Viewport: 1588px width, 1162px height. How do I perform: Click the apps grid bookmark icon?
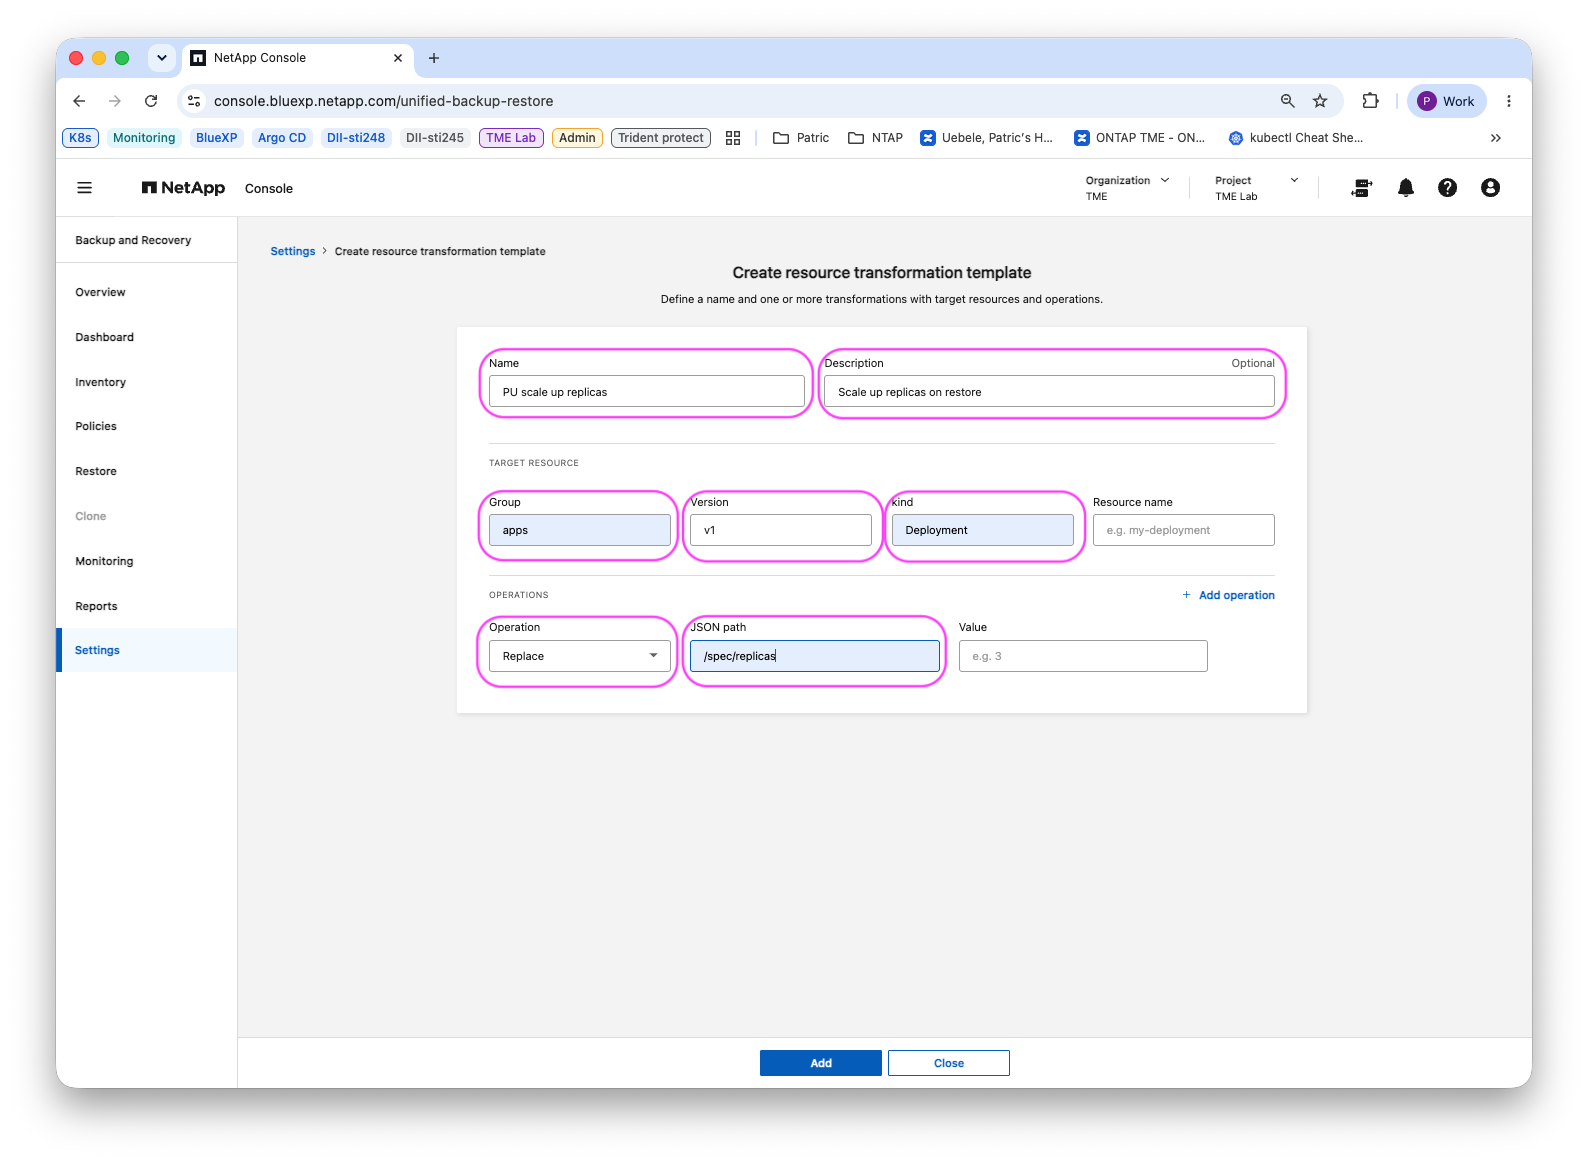[733, 138]
